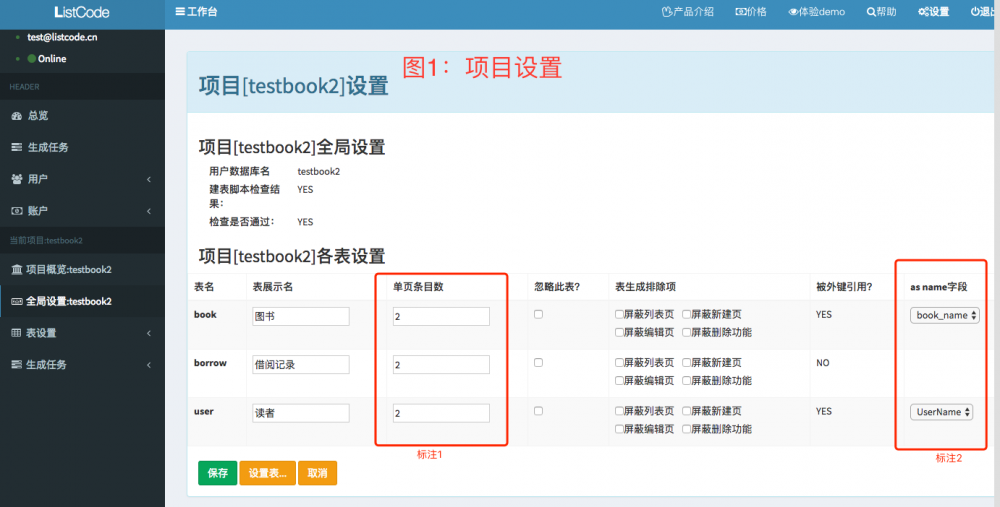Open 总览 in the sidebar

82,115
